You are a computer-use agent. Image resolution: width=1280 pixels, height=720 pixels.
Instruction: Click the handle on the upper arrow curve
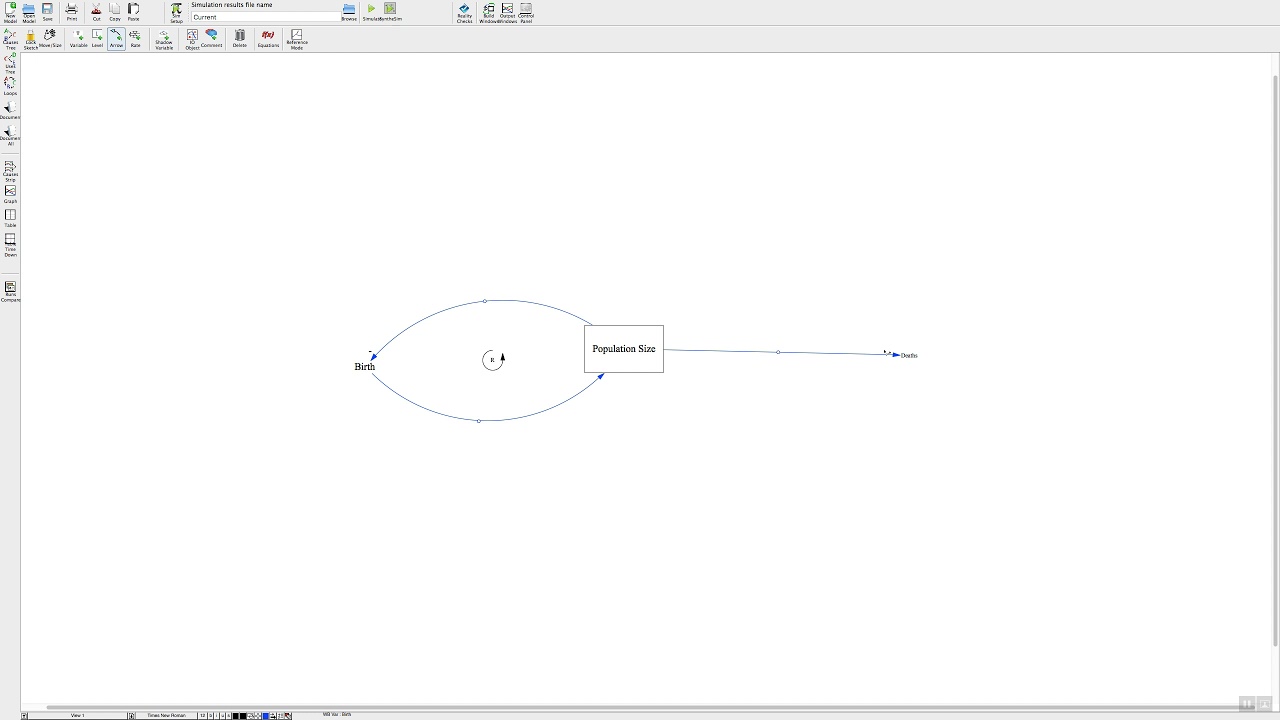click(485, 301)
